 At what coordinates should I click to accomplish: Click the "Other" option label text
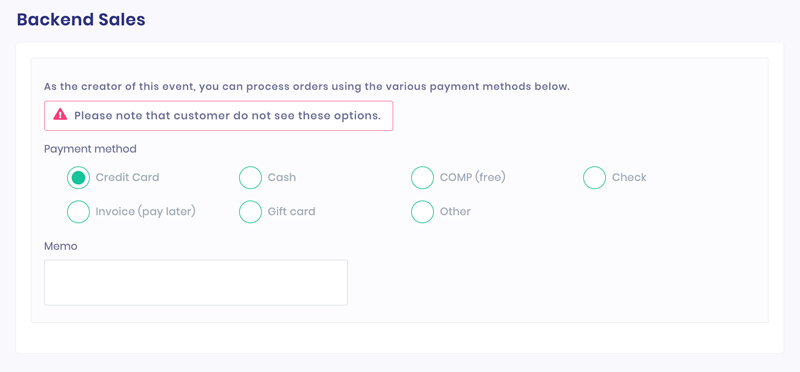coord(455,211)
